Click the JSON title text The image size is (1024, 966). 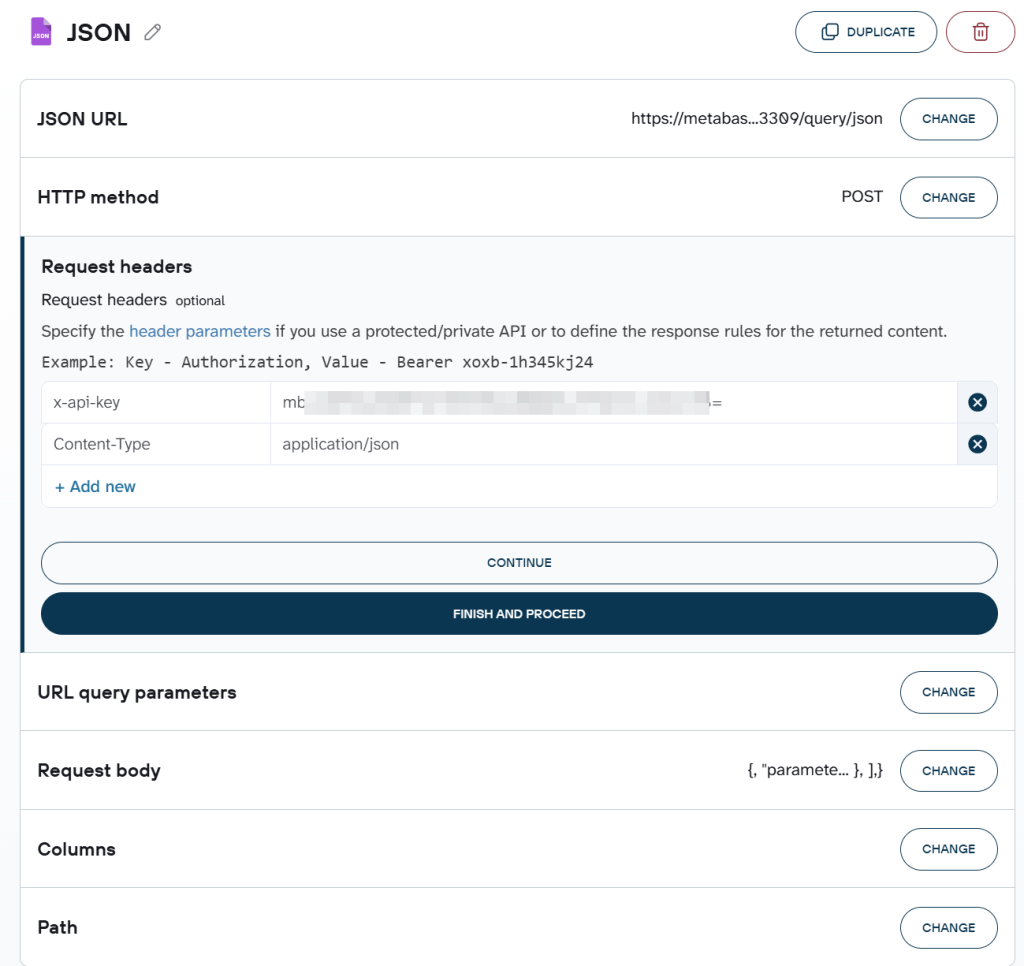pyautogui.click(x=99, y=32)
